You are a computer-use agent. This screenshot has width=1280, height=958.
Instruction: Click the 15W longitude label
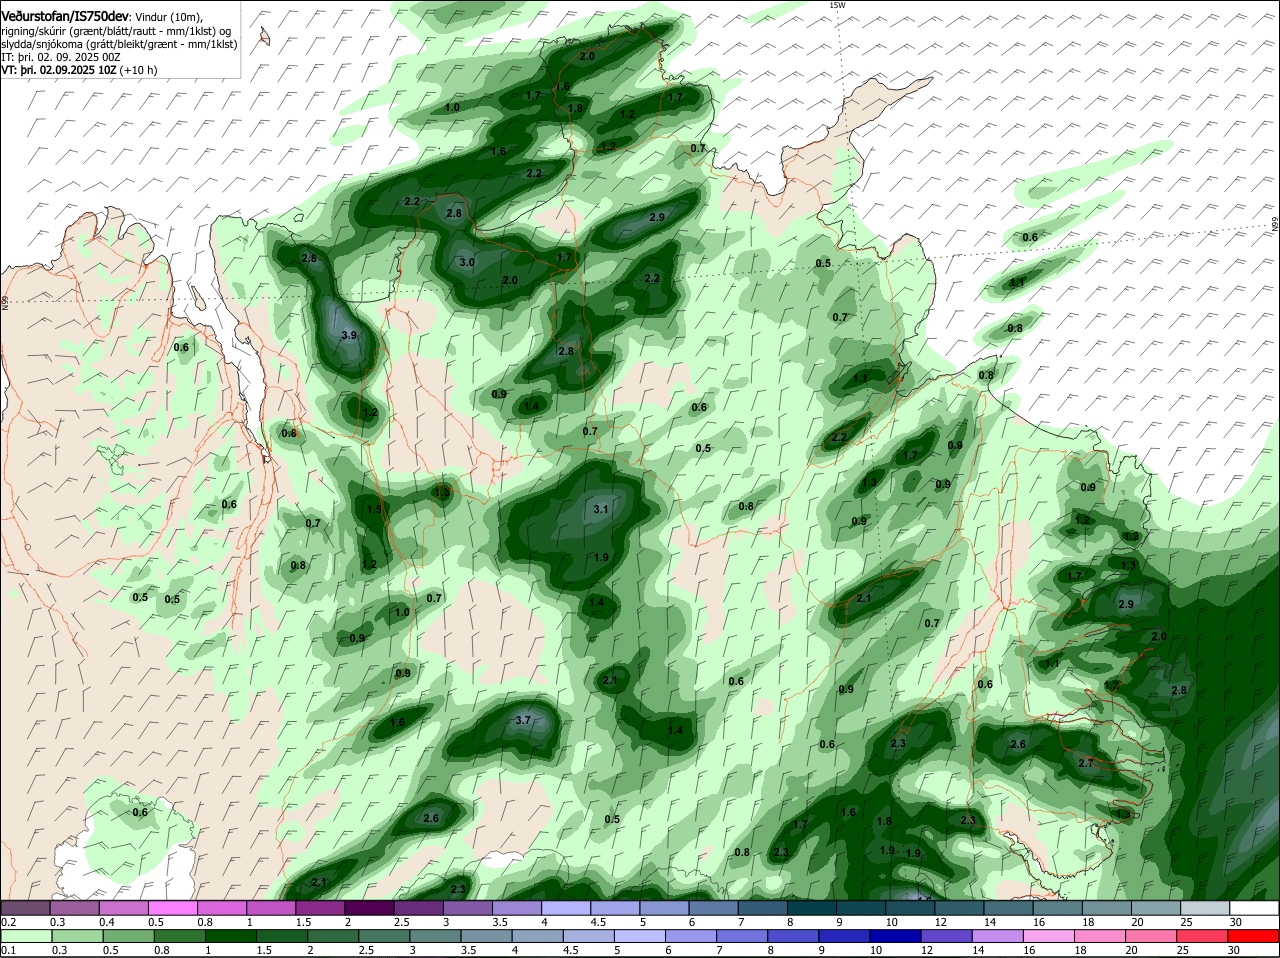point(837,5)
